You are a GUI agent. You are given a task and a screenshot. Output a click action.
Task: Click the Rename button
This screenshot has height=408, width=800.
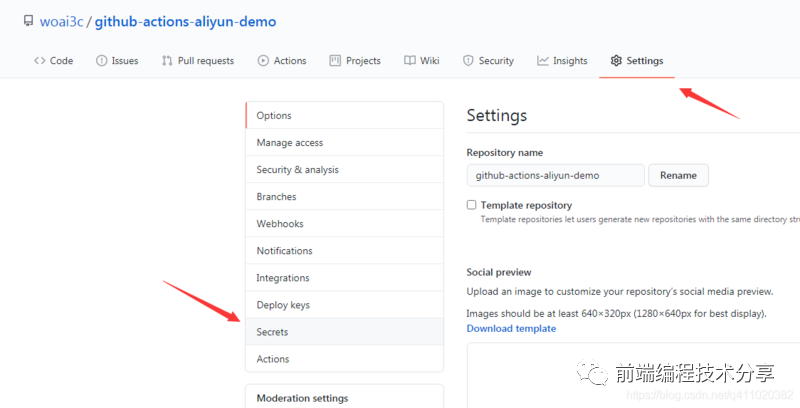(678, 175)
